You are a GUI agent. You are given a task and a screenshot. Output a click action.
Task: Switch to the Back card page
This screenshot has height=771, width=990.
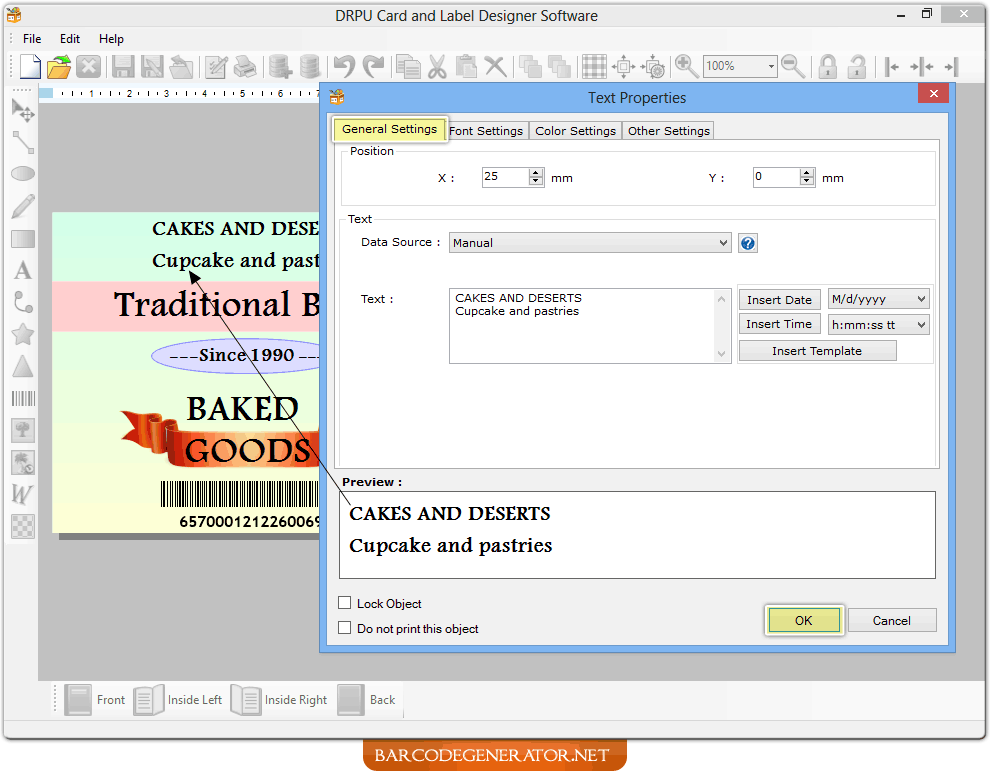(367, 700)
